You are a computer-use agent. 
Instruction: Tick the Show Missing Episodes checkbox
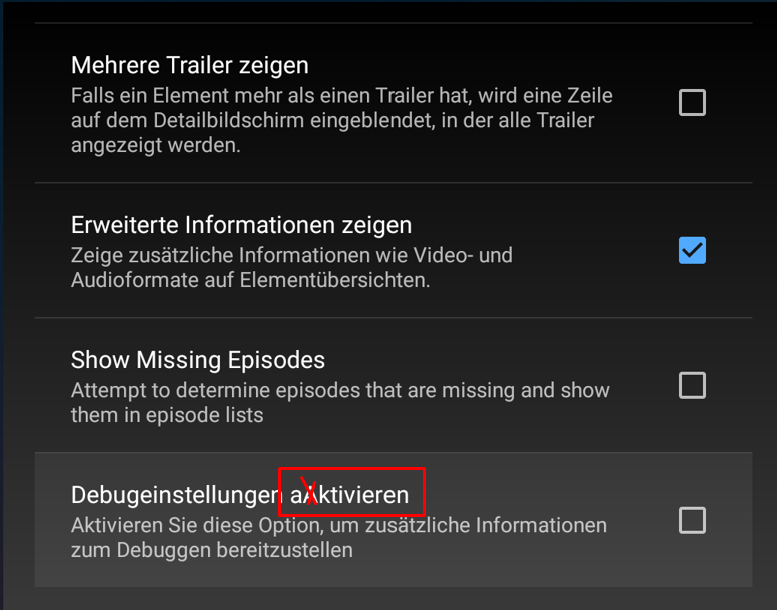pyautogui.click(x=692, y=385)
